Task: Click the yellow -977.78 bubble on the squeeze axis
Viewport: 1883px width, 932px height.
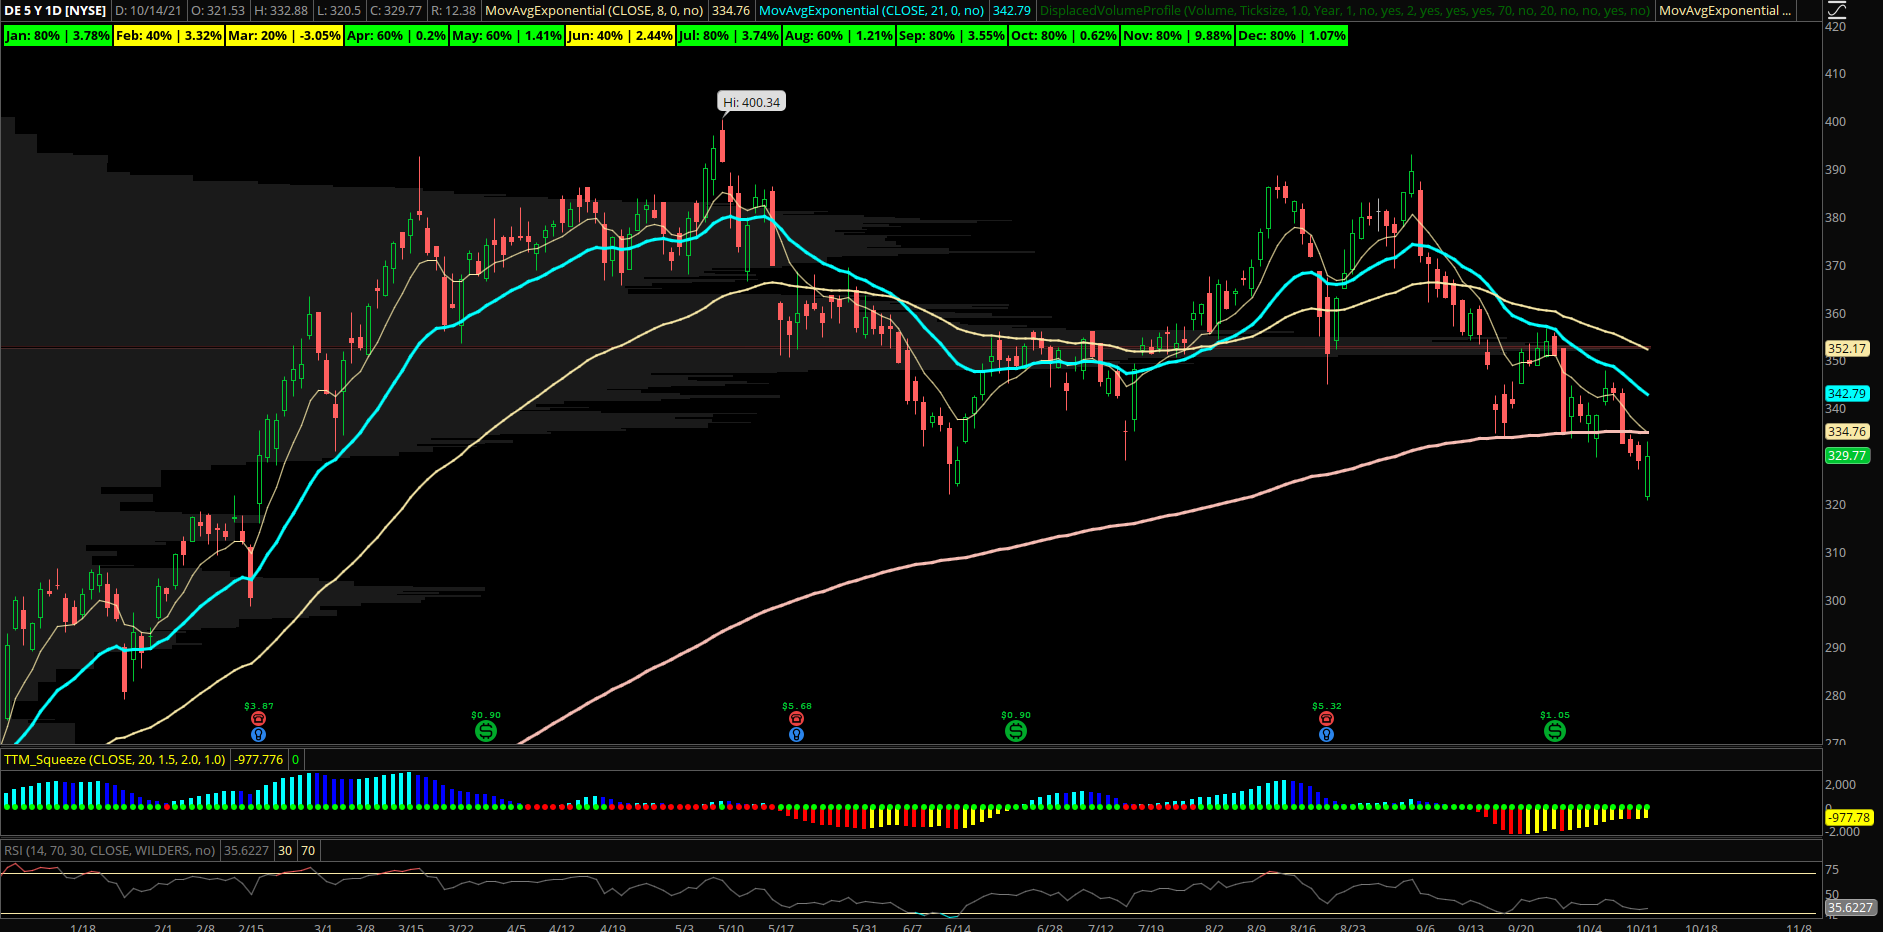Action: 1849,818
